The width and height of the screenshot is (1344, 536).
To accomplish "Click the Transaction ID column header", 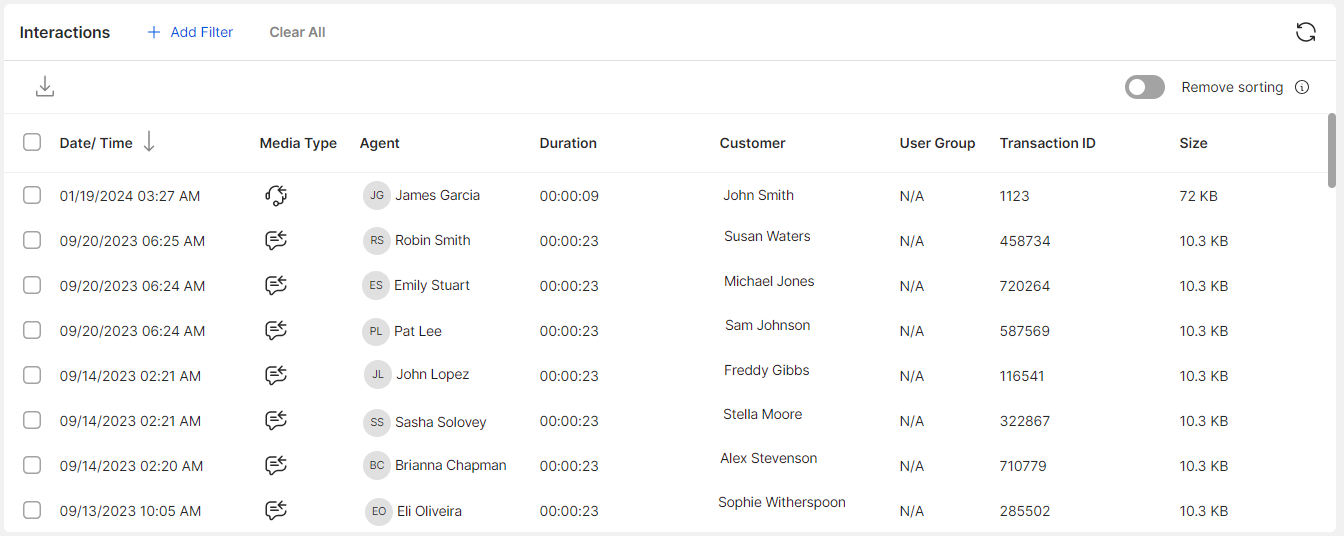I will [x=1048, y=143].
